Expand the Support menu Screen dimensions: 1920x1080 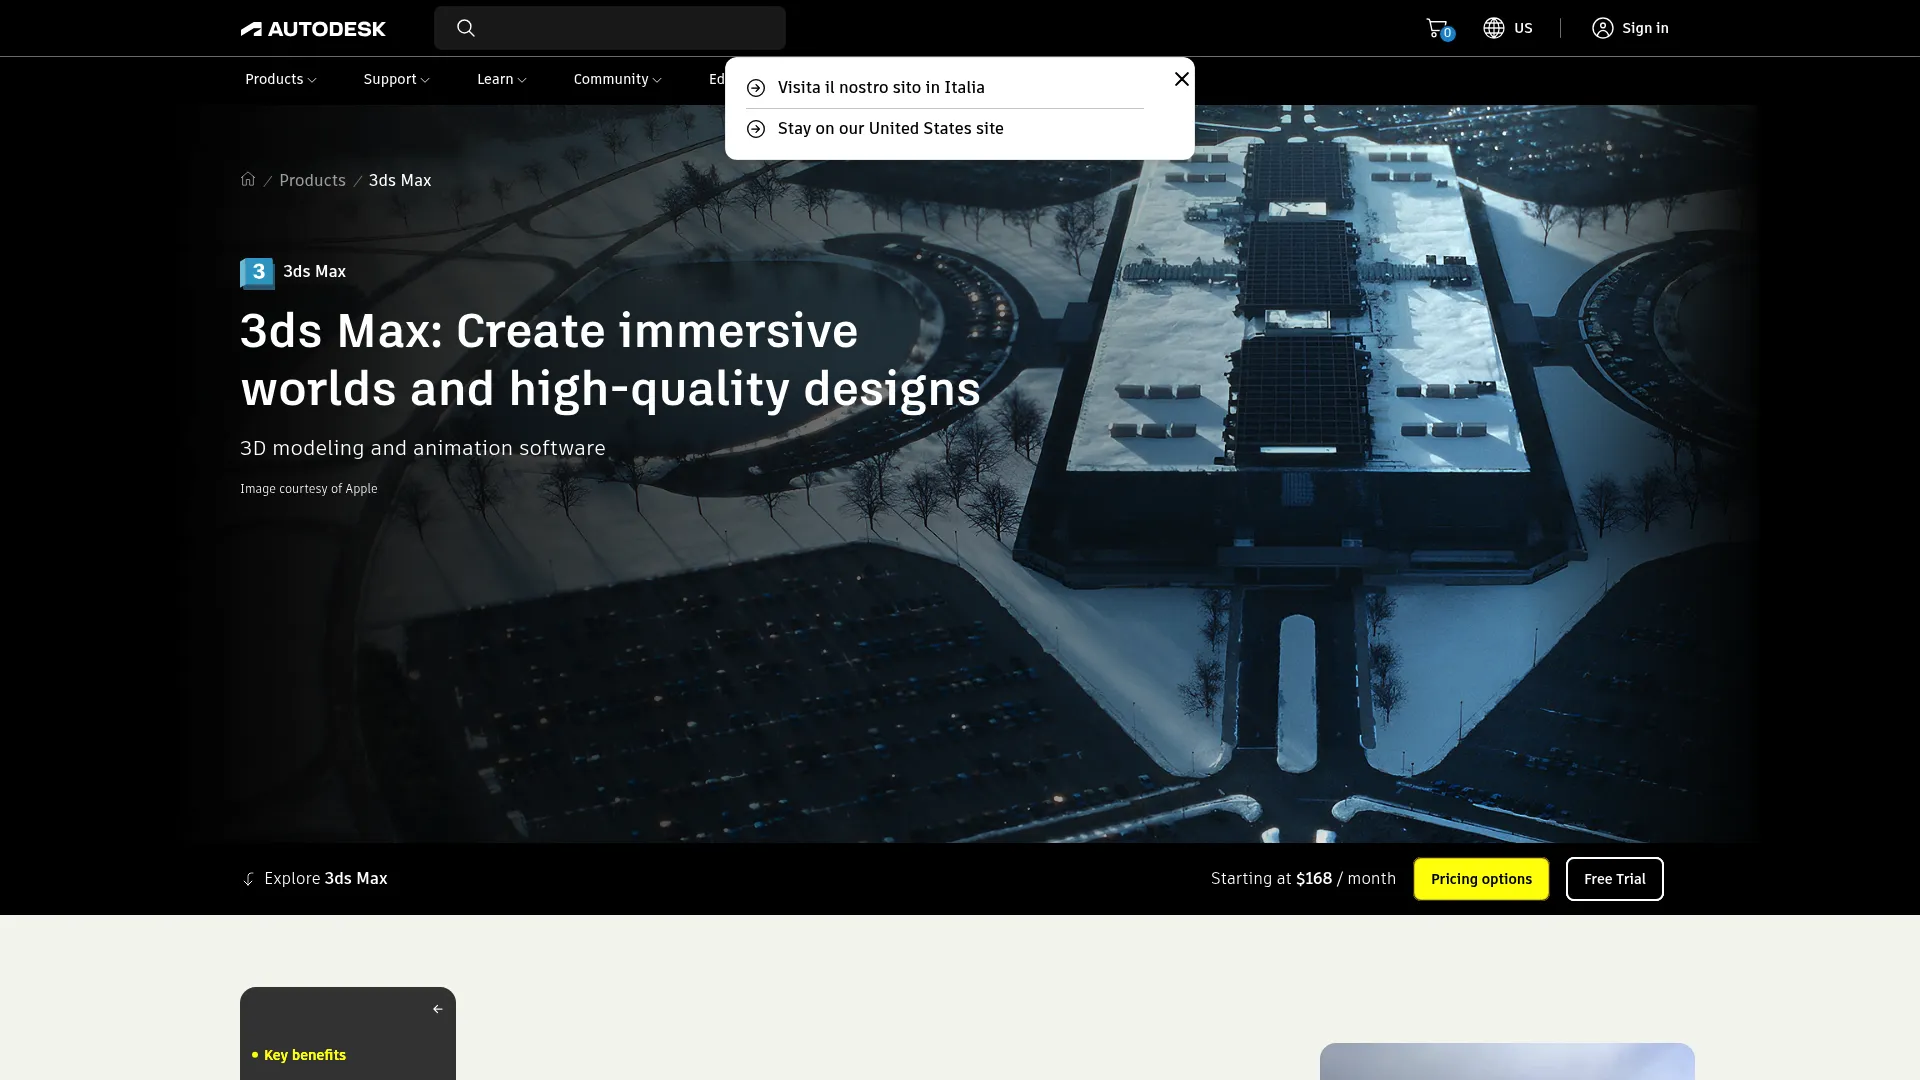[397, 80]
